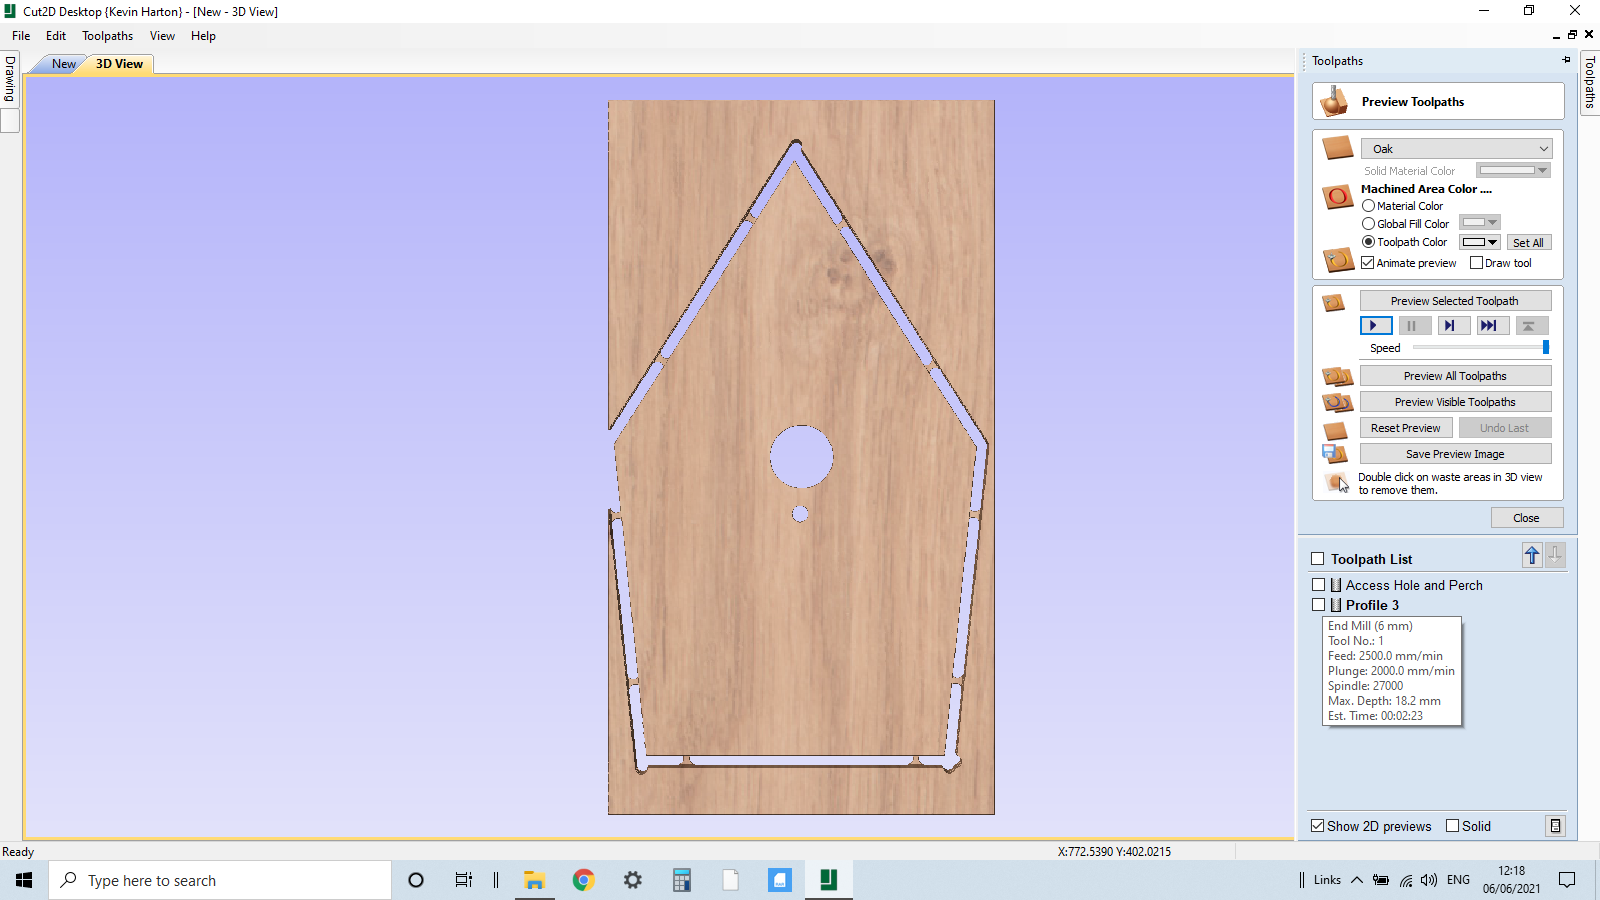Click the Preview Selected Toolpath wood icon
This screenshot has height=900, width=1600.
point(1337,302)
